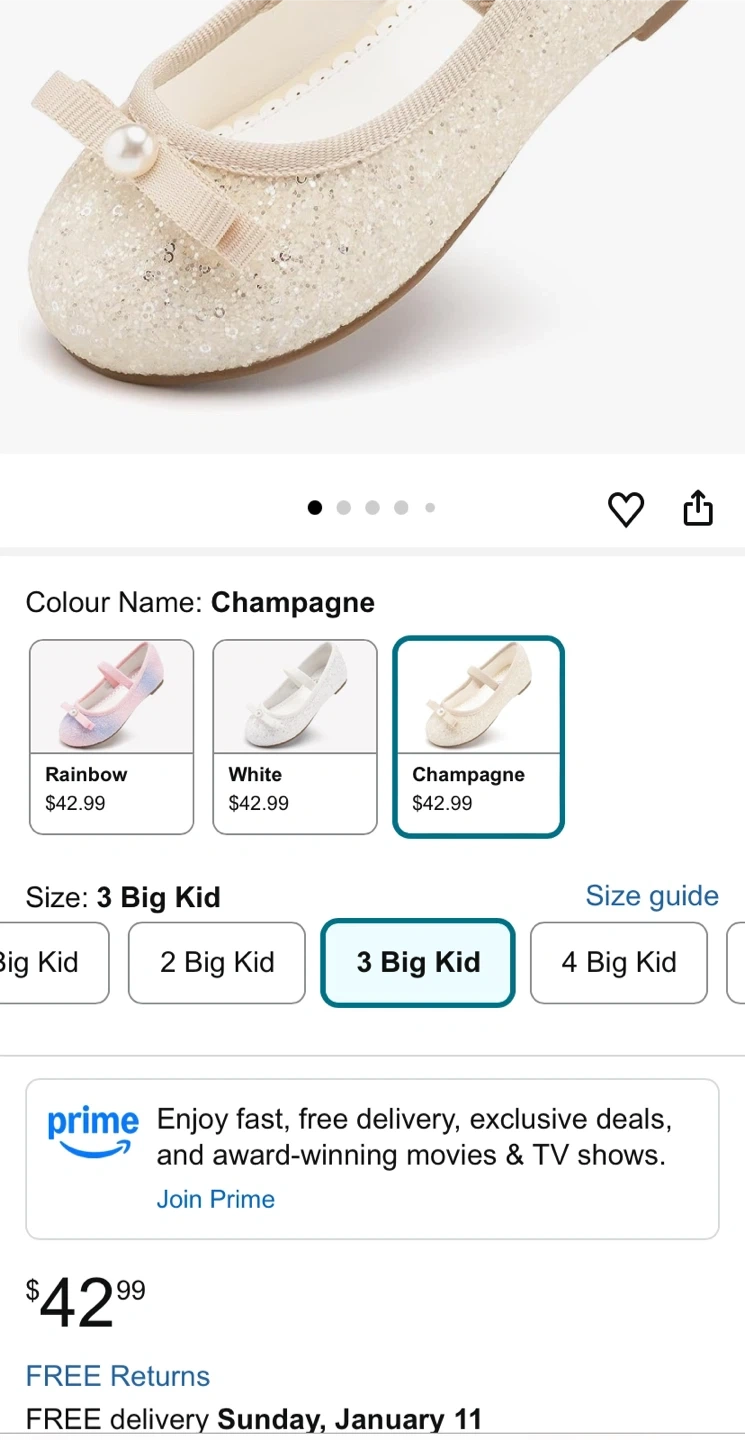This screenshot has width=745, height=1440.
Task: Select the Rainbow colour swatch
Action: [111, 736]
